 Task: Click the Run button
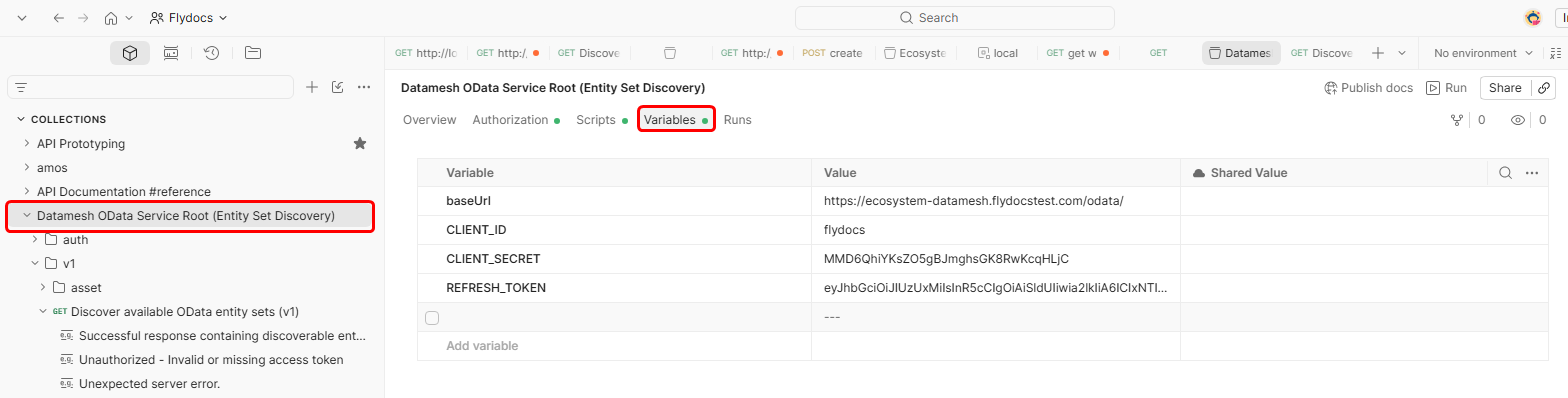pyautogui.click(x=1447, y=88)
